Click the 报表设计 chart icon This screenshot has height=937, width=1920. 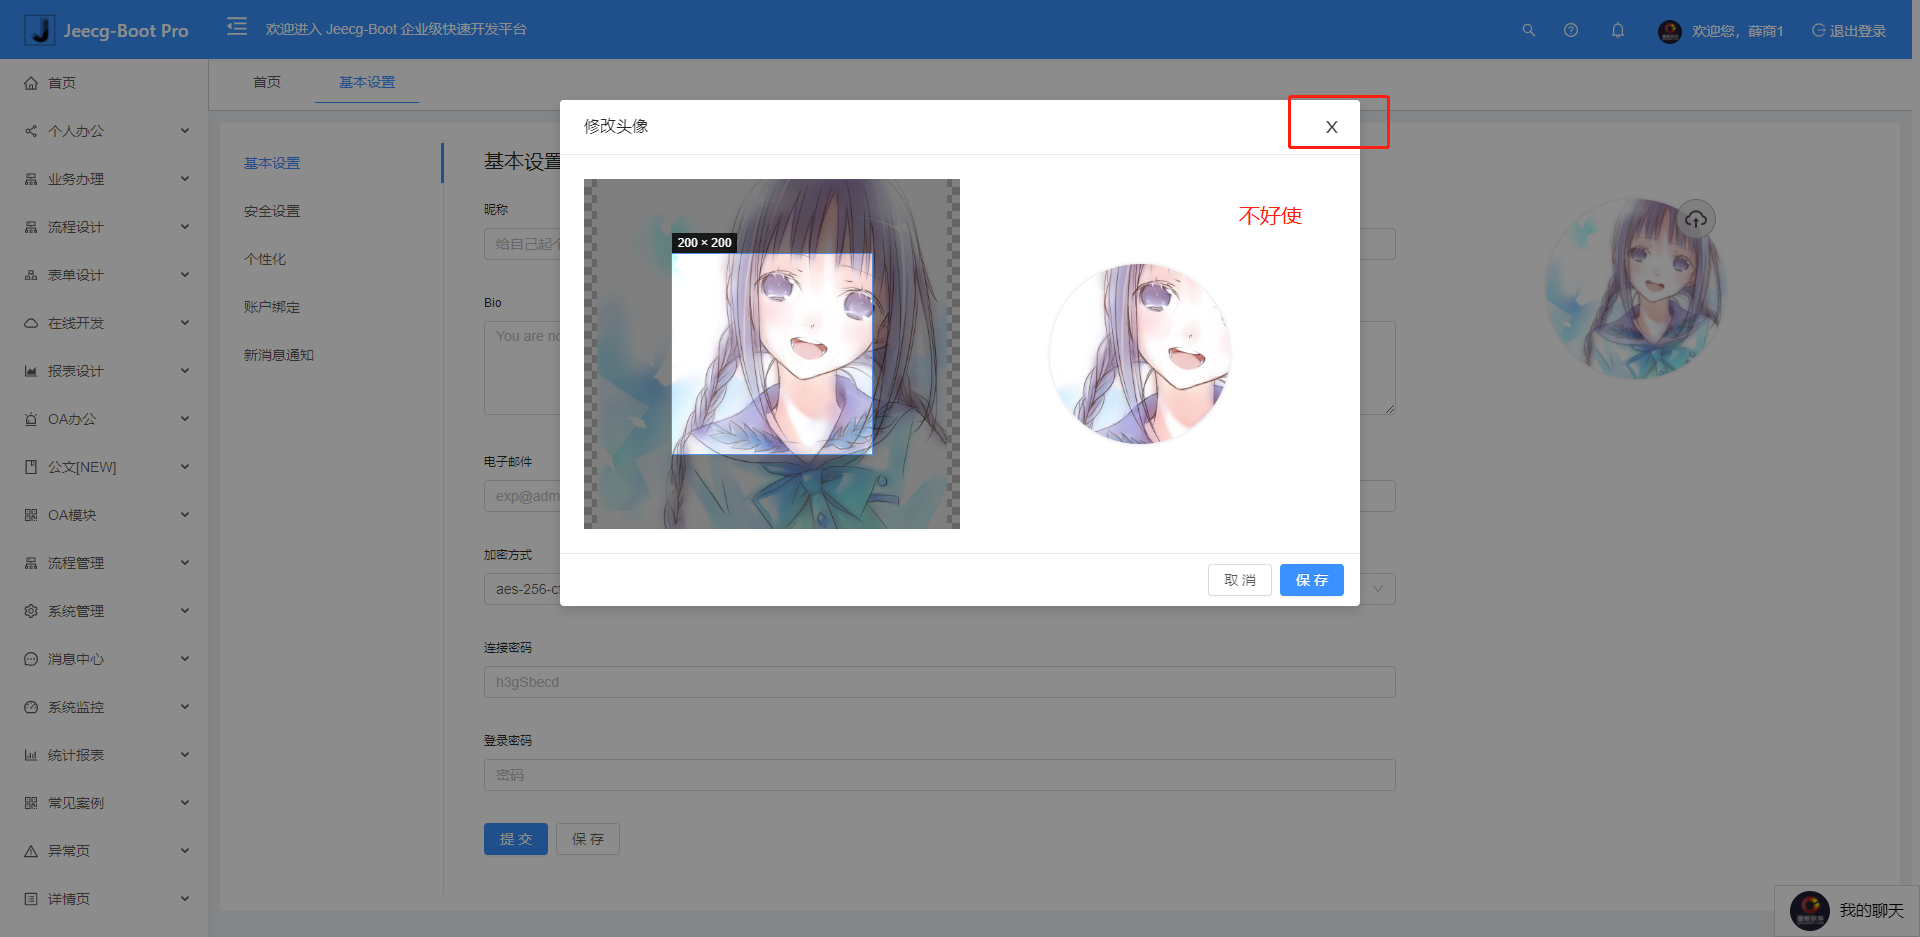click(31, 371)
